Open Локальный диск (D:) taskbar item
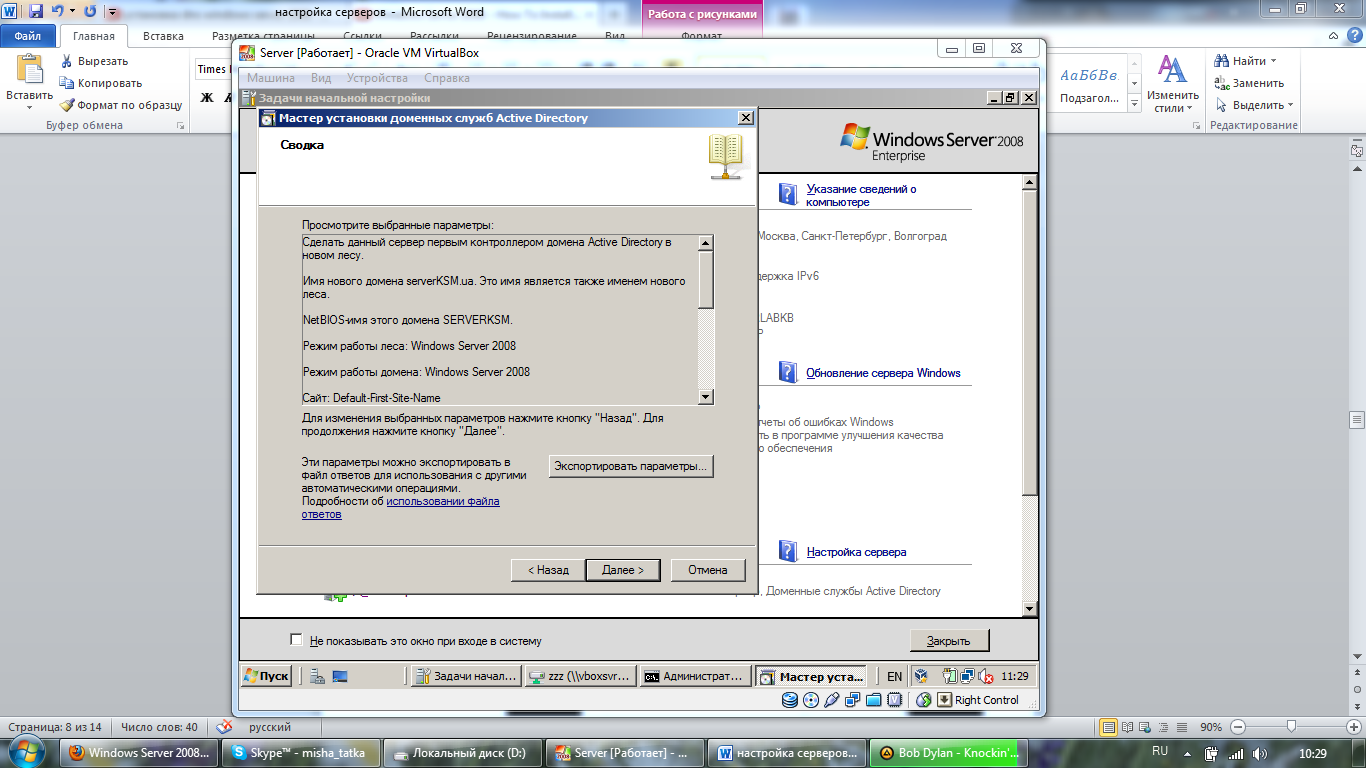The width and height of the screenshot is (1366, 768). tap(462, 752)
